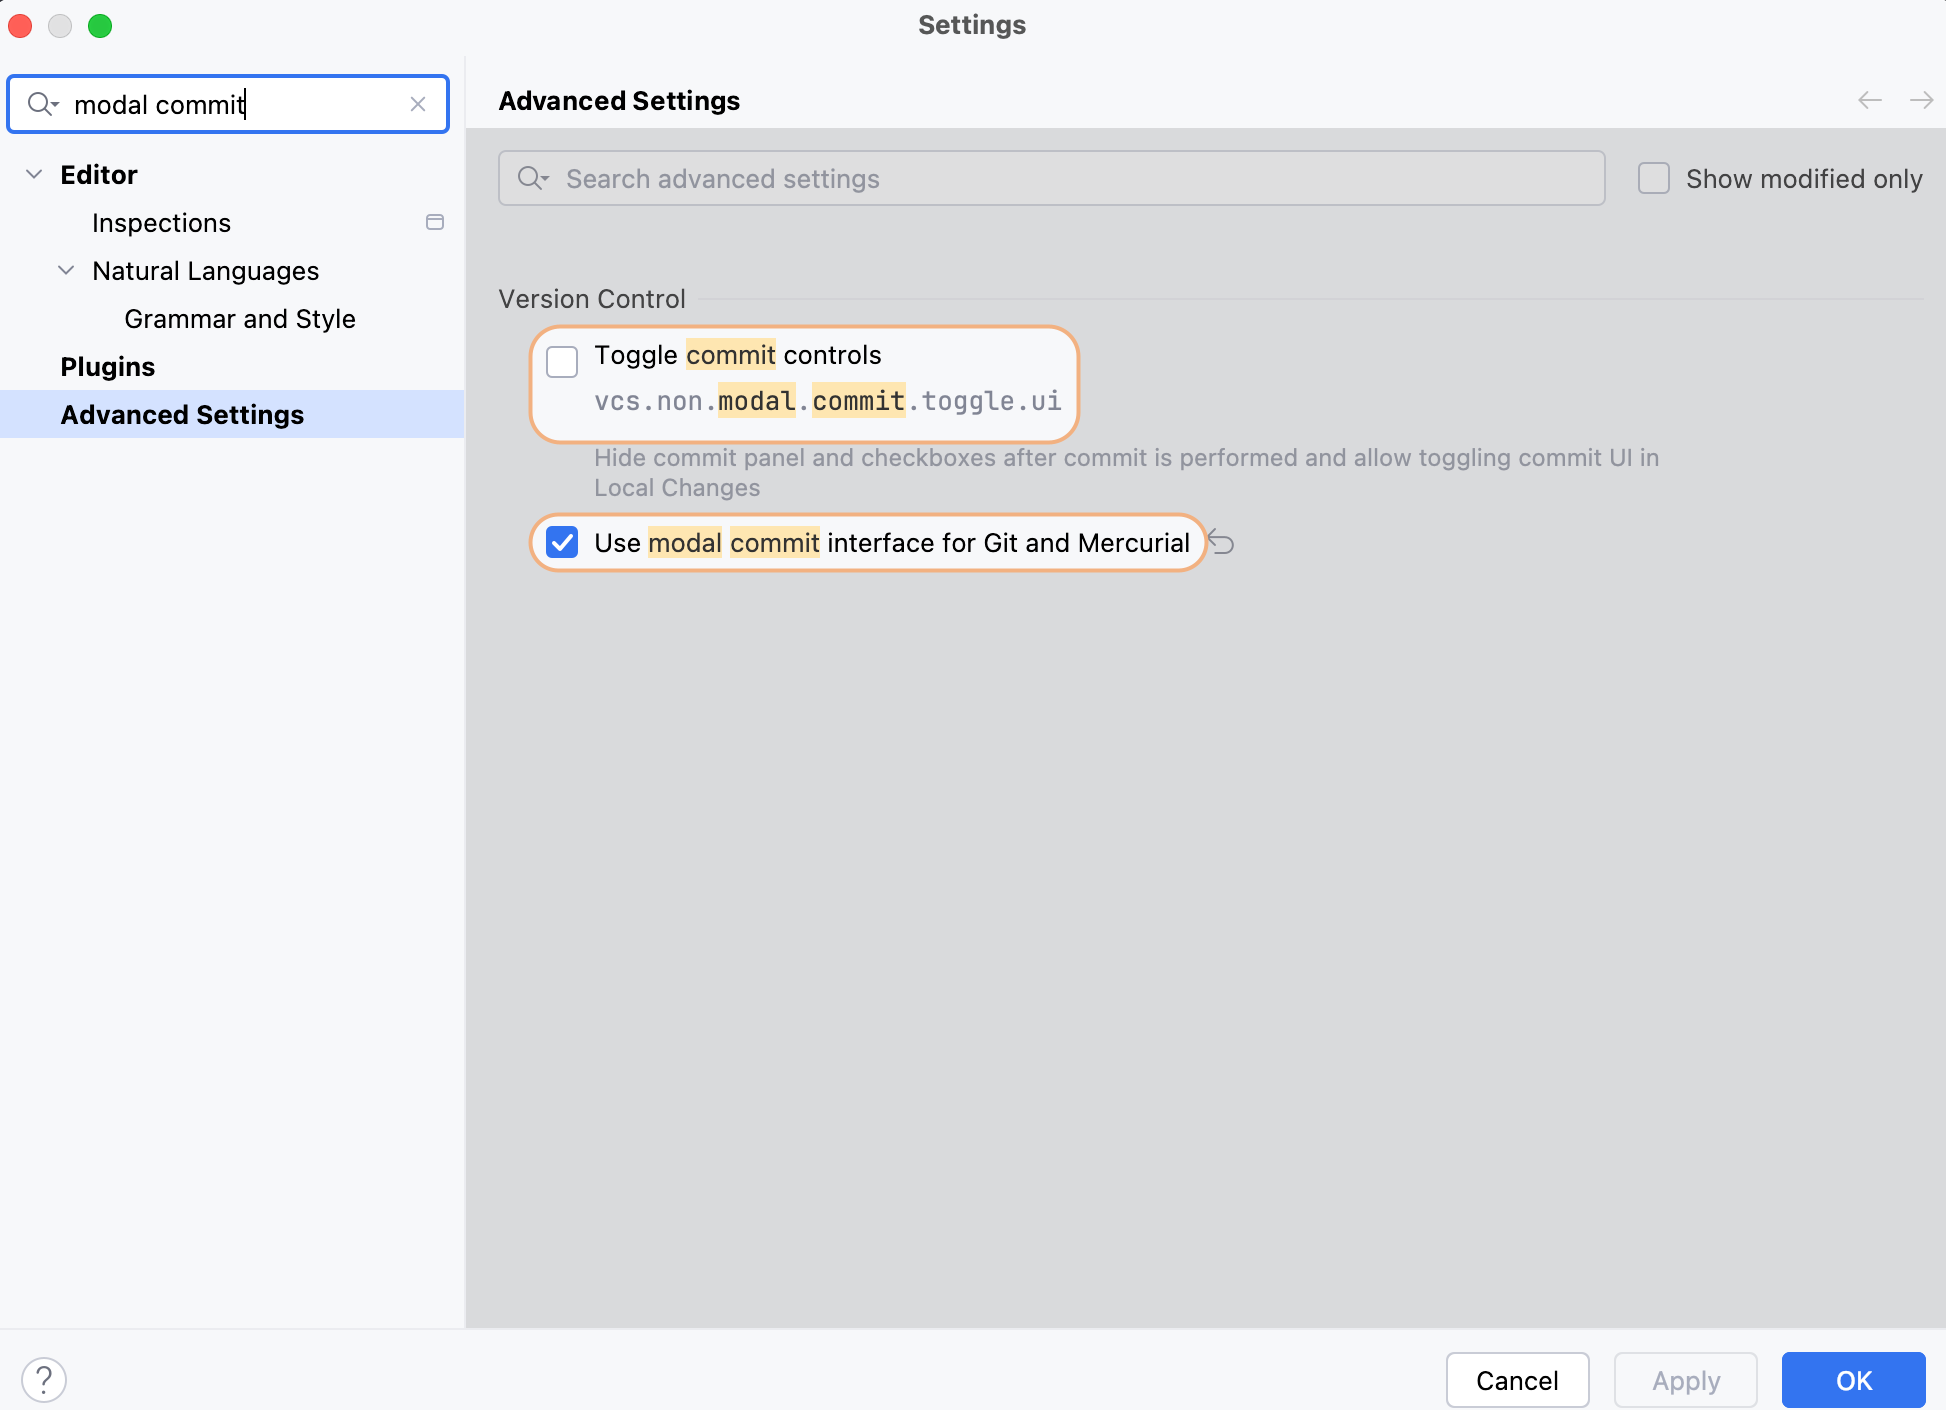Uncheck Use modal commit interface checkbox
The width and height of the screenshot is (1946, 1410).
tap(562, 543)
